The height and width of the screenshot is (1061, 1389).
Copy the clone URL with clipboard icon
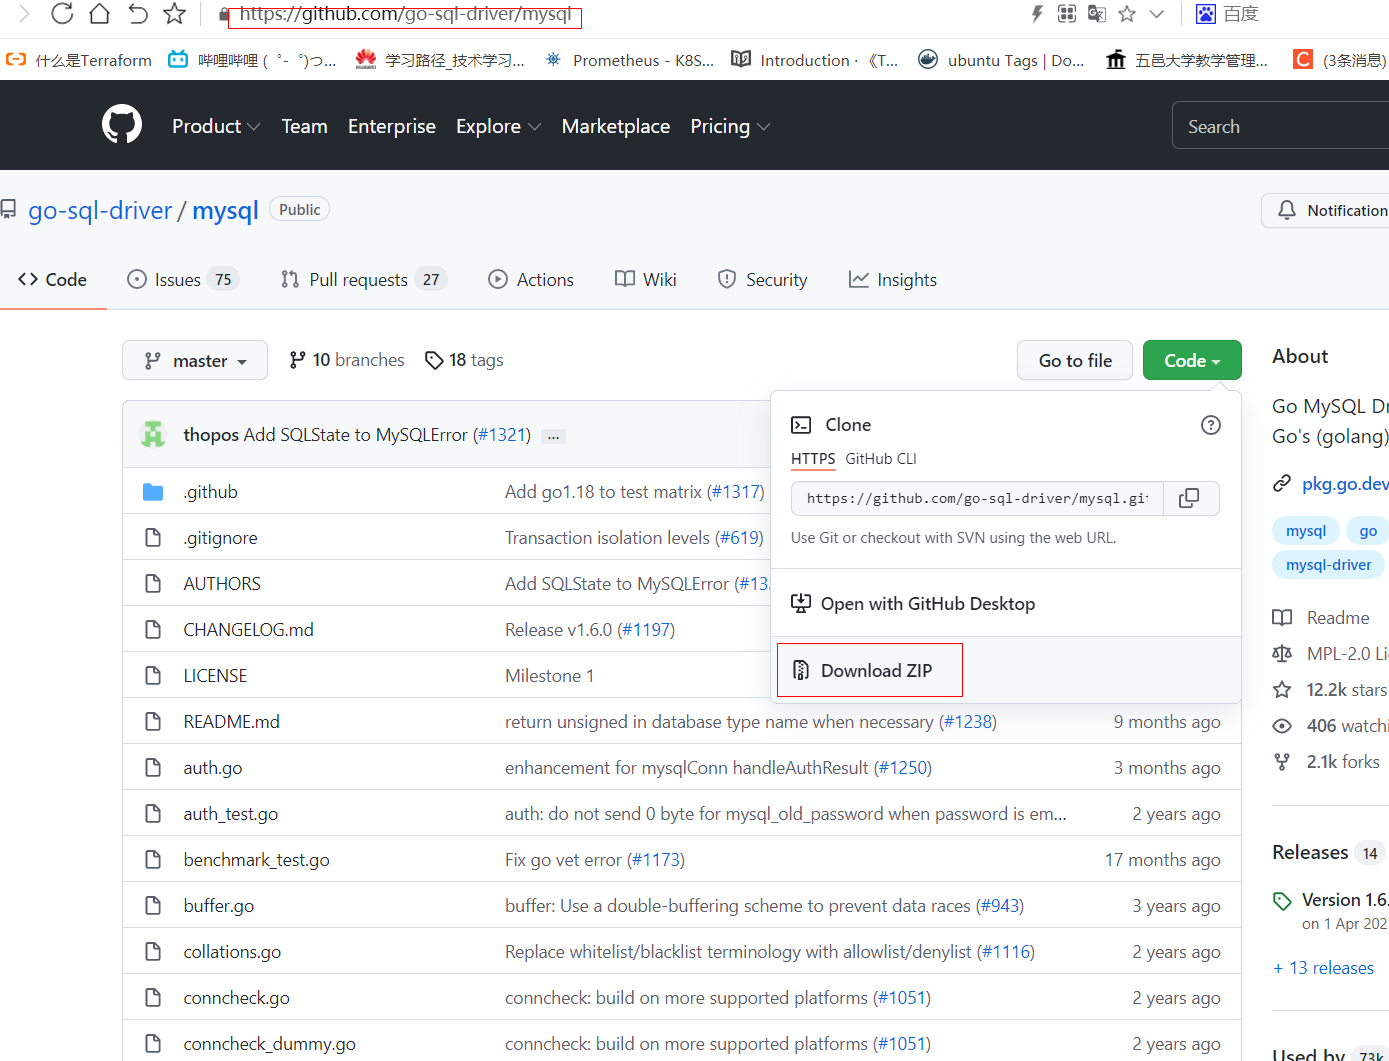(x=1190, y=498)
